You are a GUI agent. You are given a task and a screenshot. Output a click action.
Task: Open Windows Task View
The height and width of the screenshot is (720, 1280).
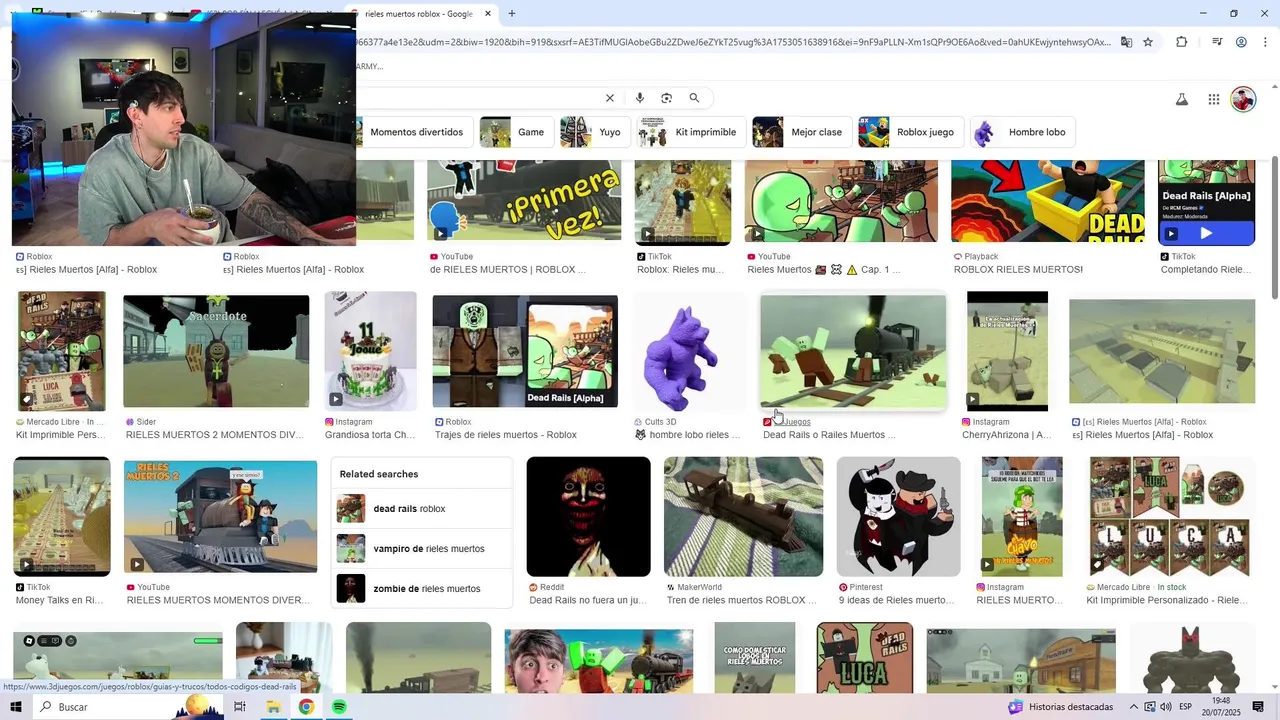click(240, 707)
